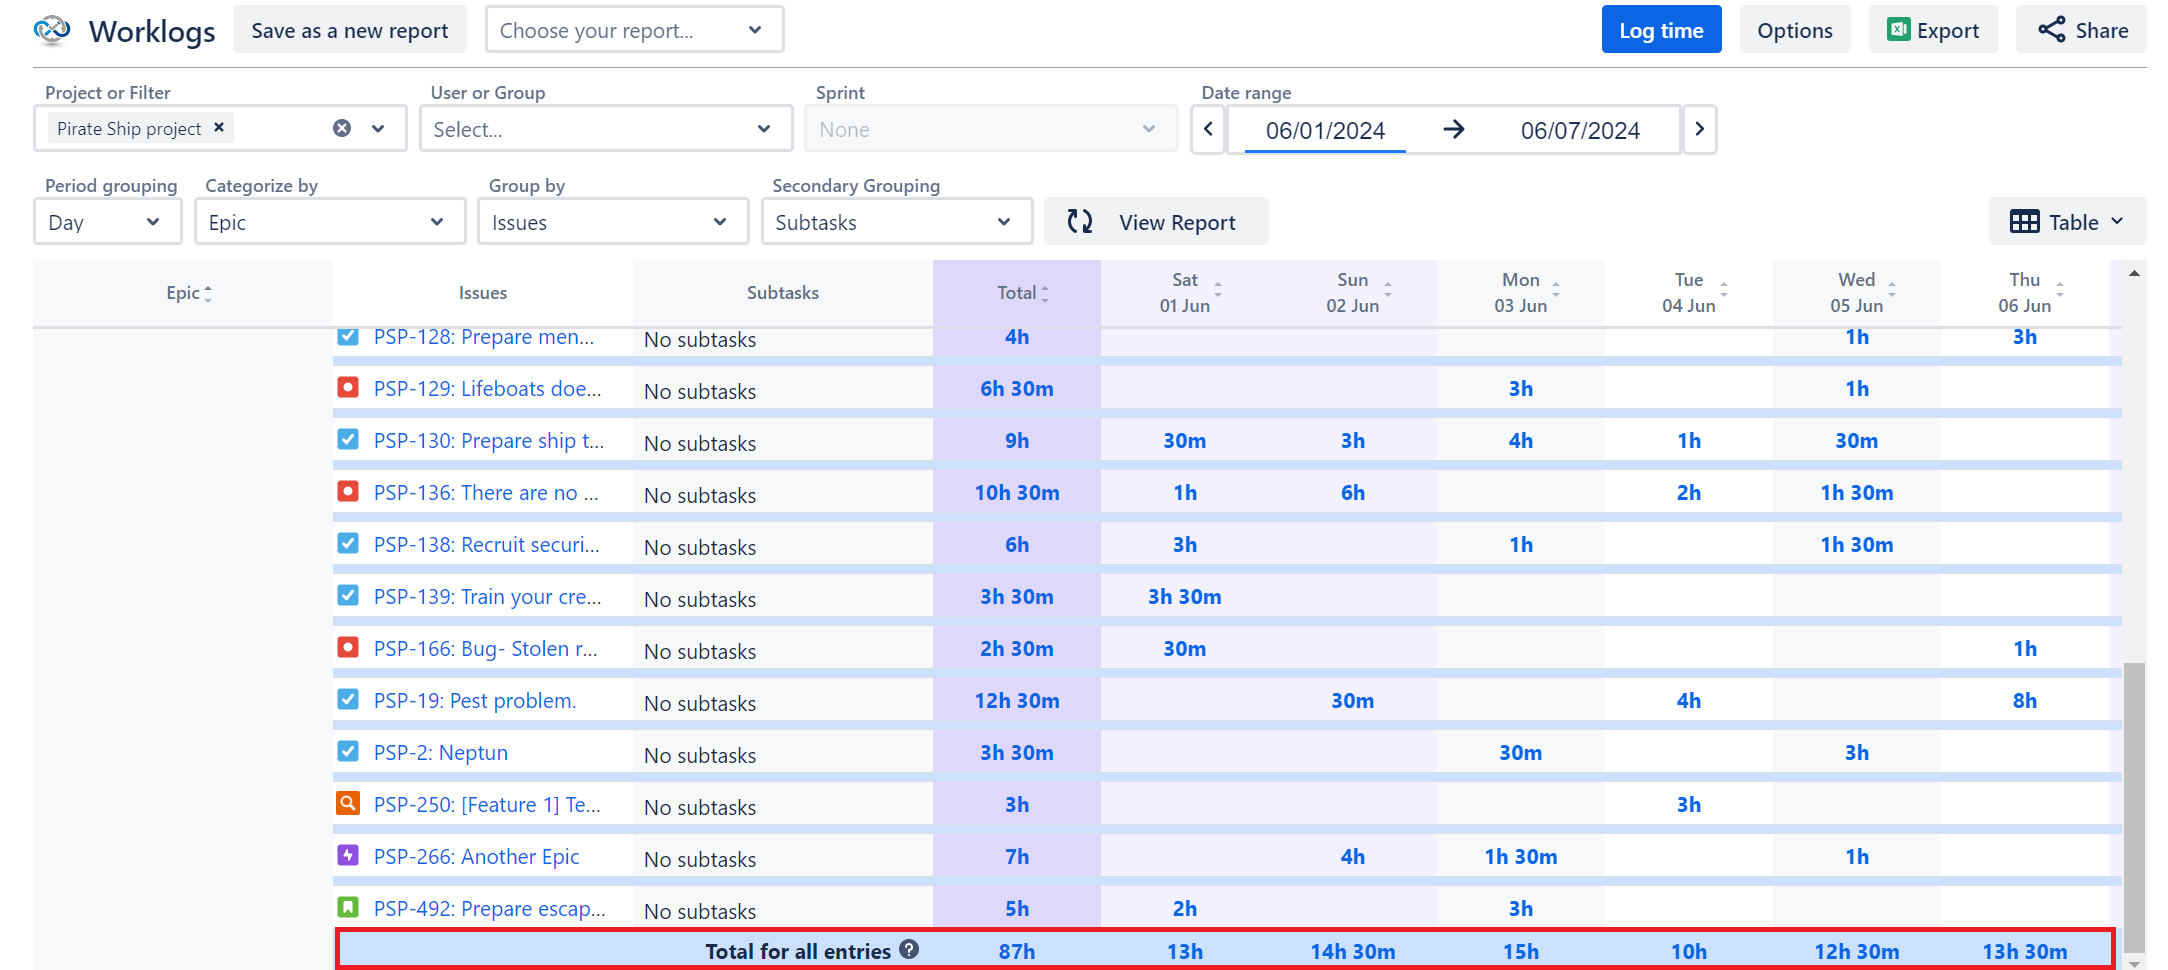
Task: Click the orange feature icon beside PSP-250
Action: click(348, 803)
